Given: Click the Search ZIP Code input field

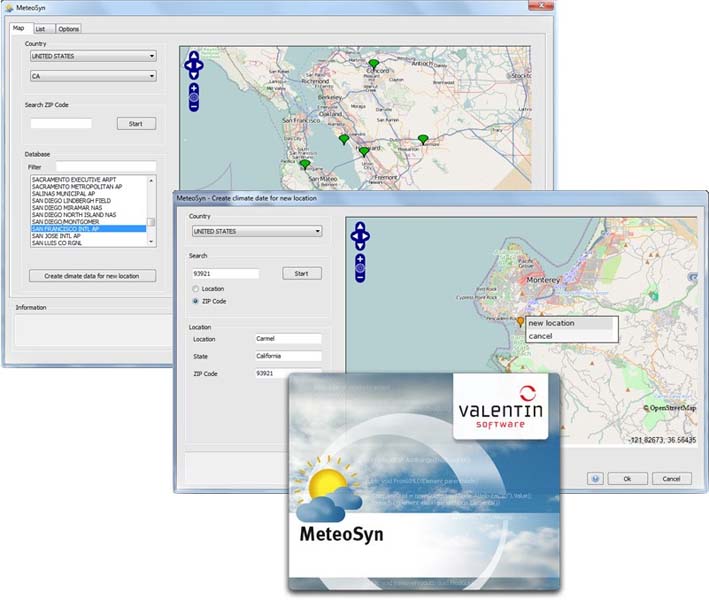Looking at the screenshot, I should [x=61, y=123].
